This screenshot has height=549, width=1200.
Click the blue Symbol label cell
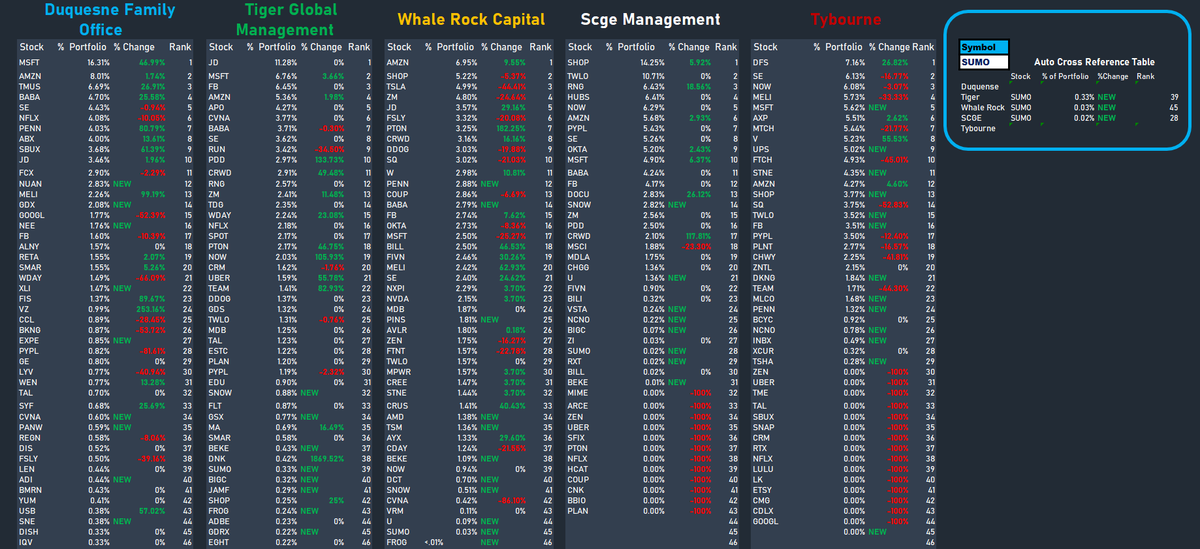984,47
